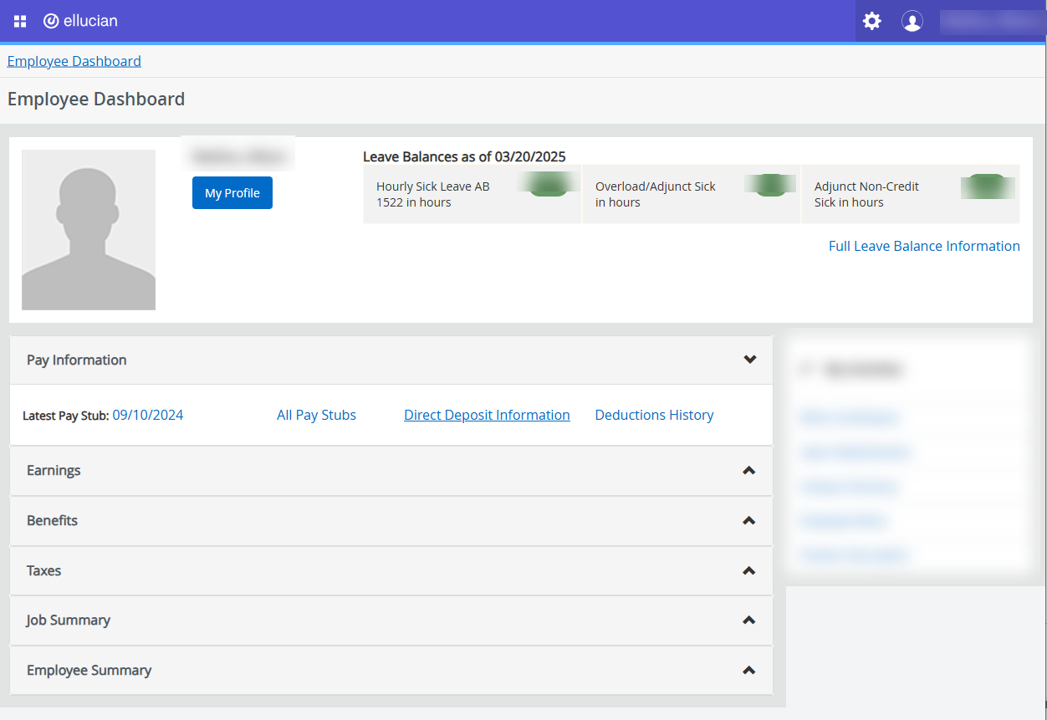The height and width of the screenshot is (720, 1047).
Task: Click the user account avatar icon
Action: pyautogui.click(x=912, y=21)
